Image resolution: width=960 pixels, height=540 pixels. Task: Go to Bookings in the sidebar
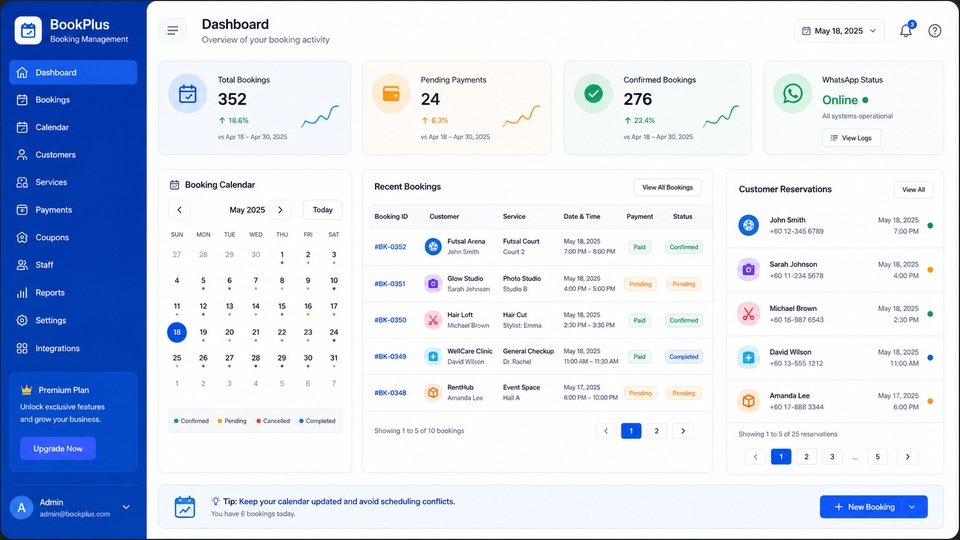pyautogui.click(x=73, y=100)
